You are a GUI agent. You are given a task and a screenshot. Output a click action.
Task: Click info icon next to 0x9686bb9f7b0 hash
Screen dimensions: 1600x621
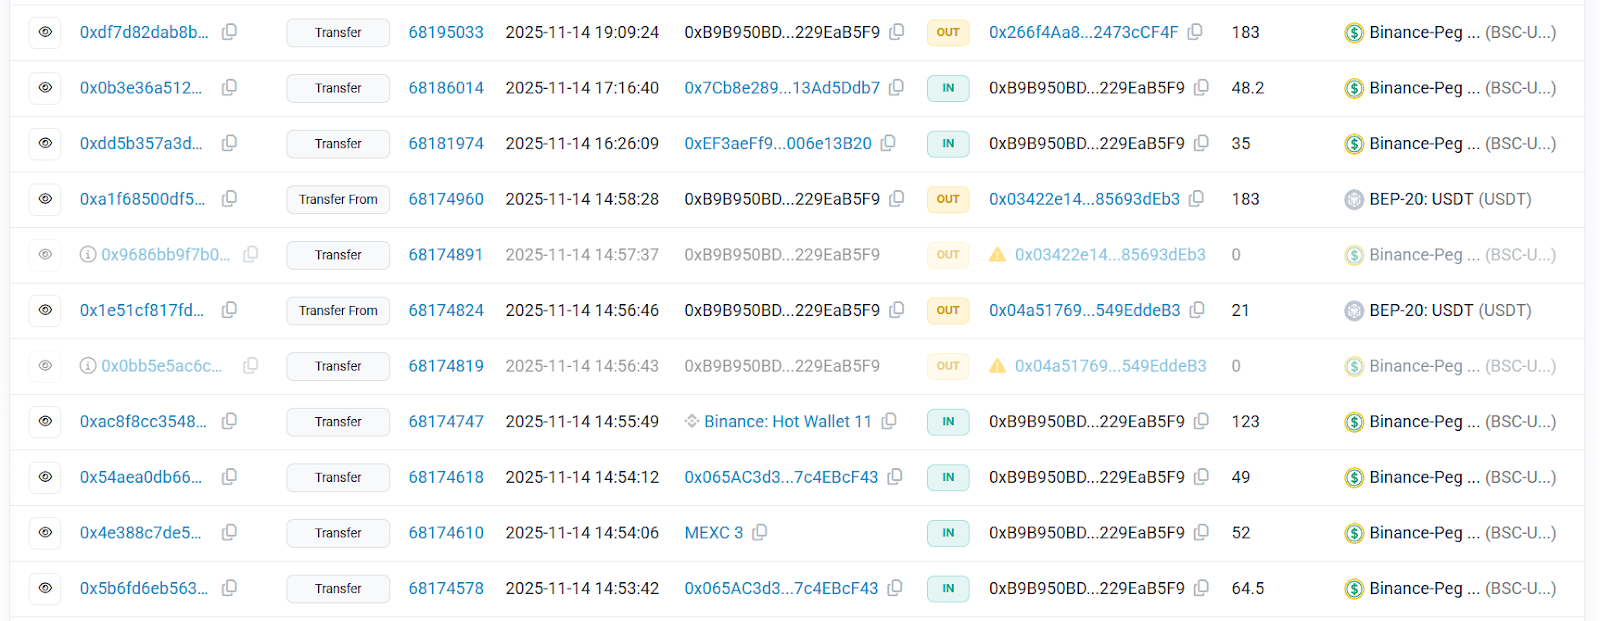88,255
